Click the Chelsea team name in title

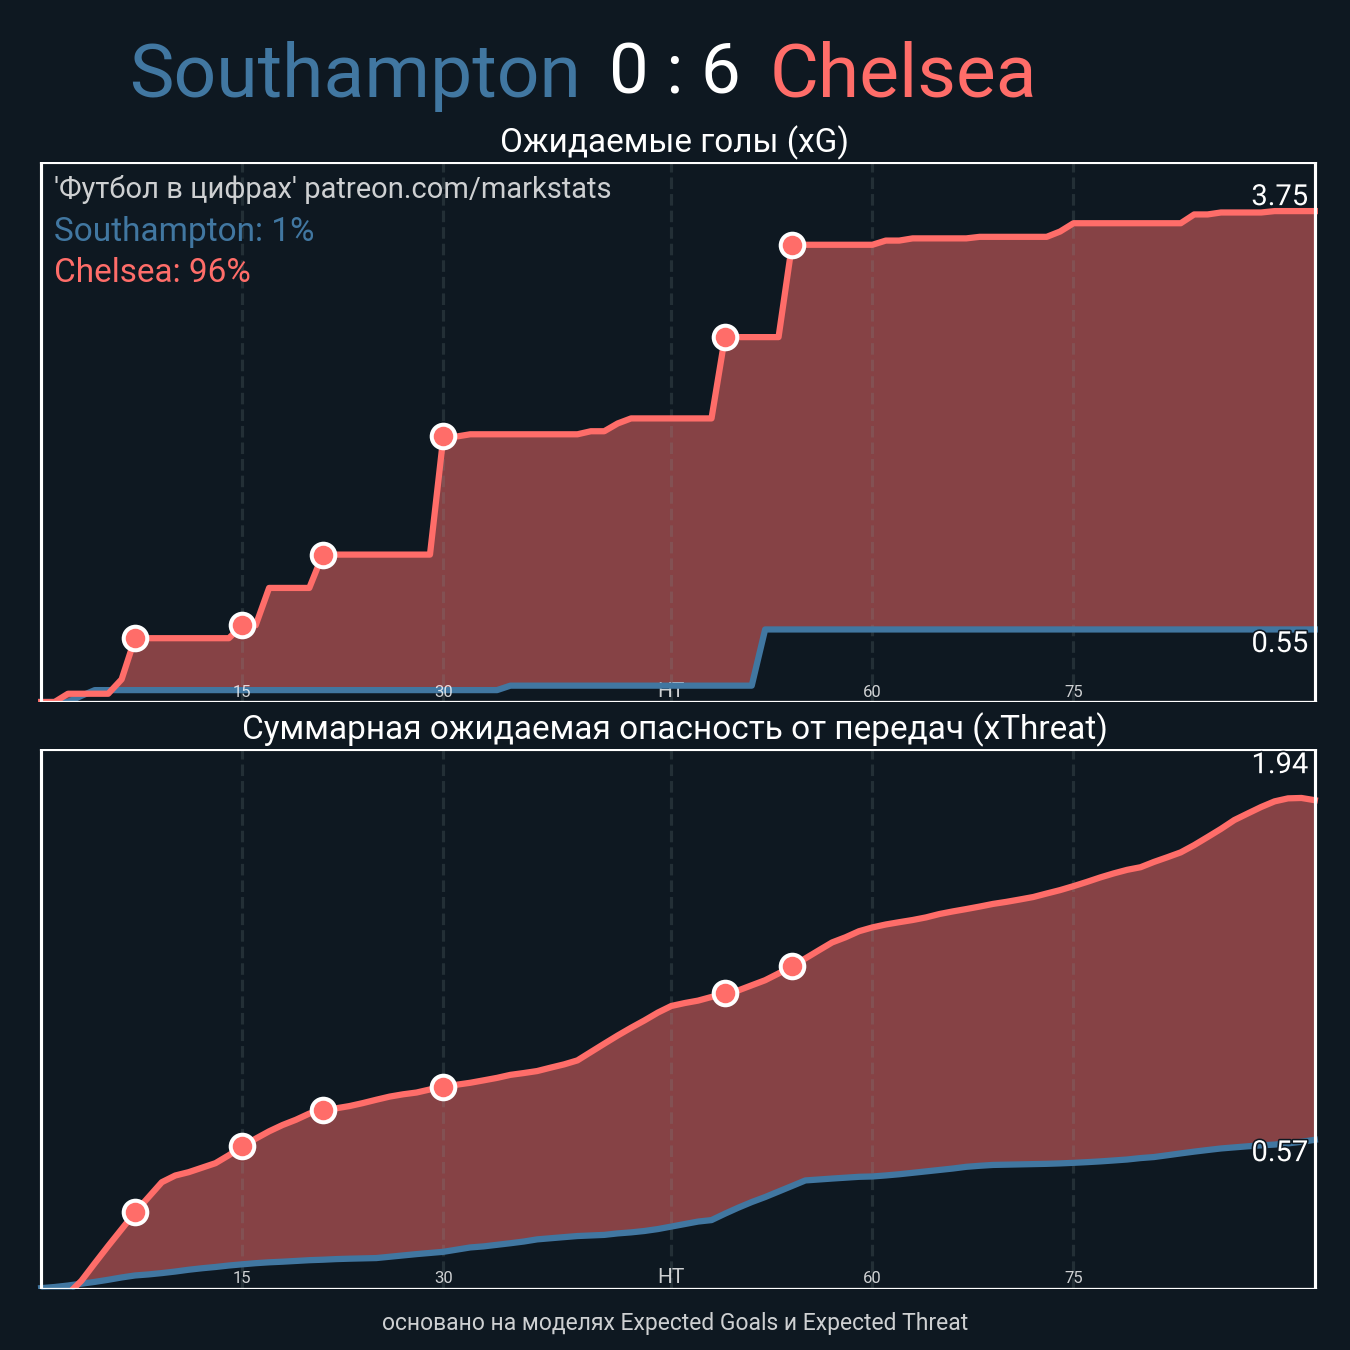coord(903,73)
